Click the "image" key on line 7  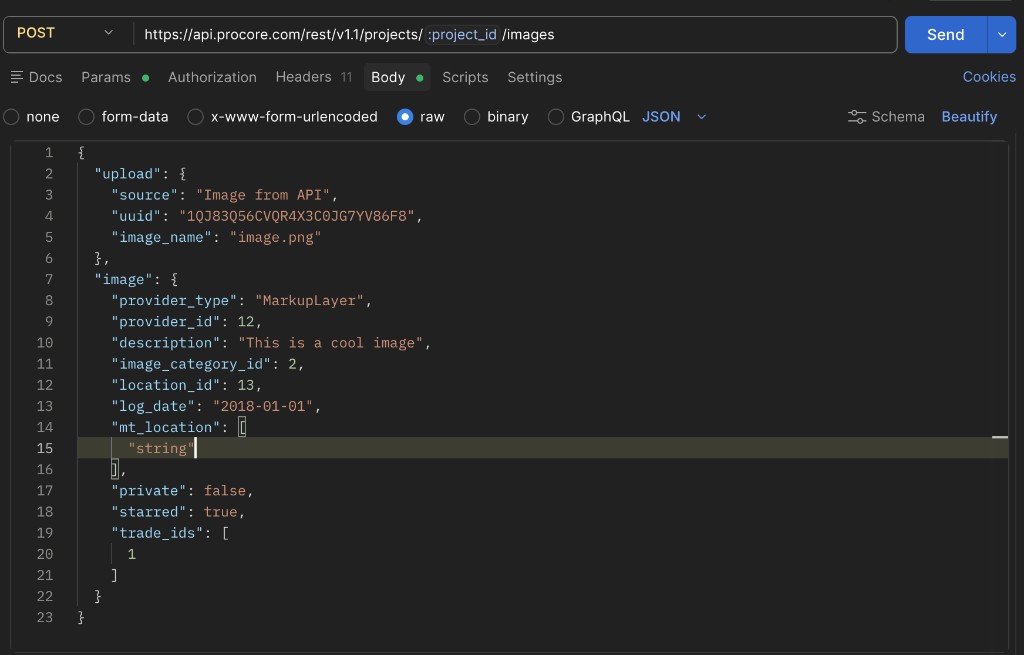click(123, 280)
